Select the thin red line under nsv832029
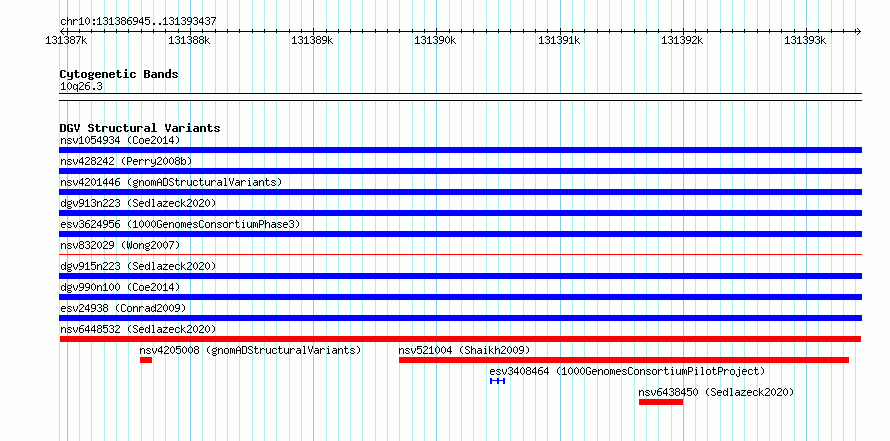The width and height of the screenshot is (890, 441). pos(460,255)
